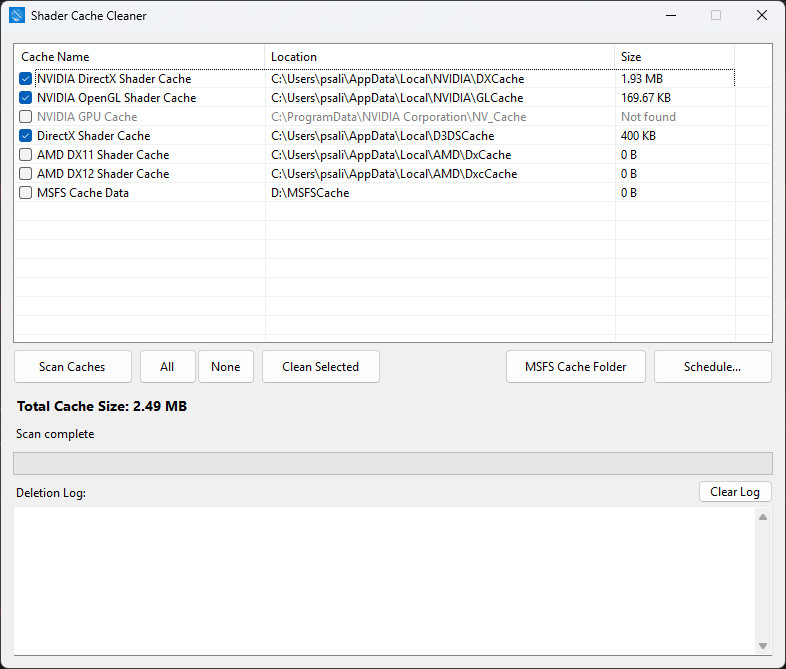Uncheck the NVIDIA DirectX Shader Cache checkbox

pyautogui.click(x=26, y=79)
